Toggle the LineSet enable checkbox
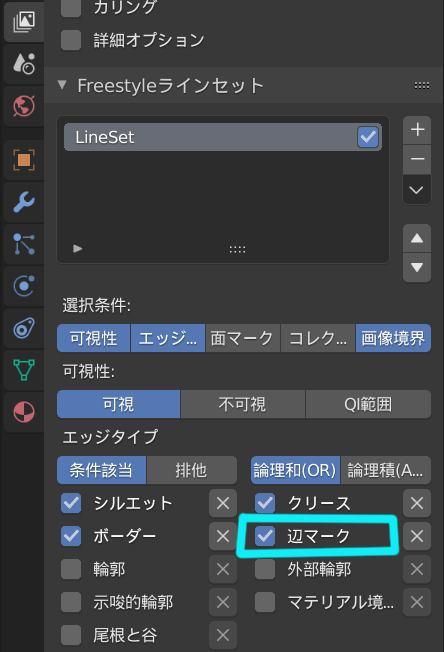This screenshot has height=652, width=444. [x=368, y=137]
